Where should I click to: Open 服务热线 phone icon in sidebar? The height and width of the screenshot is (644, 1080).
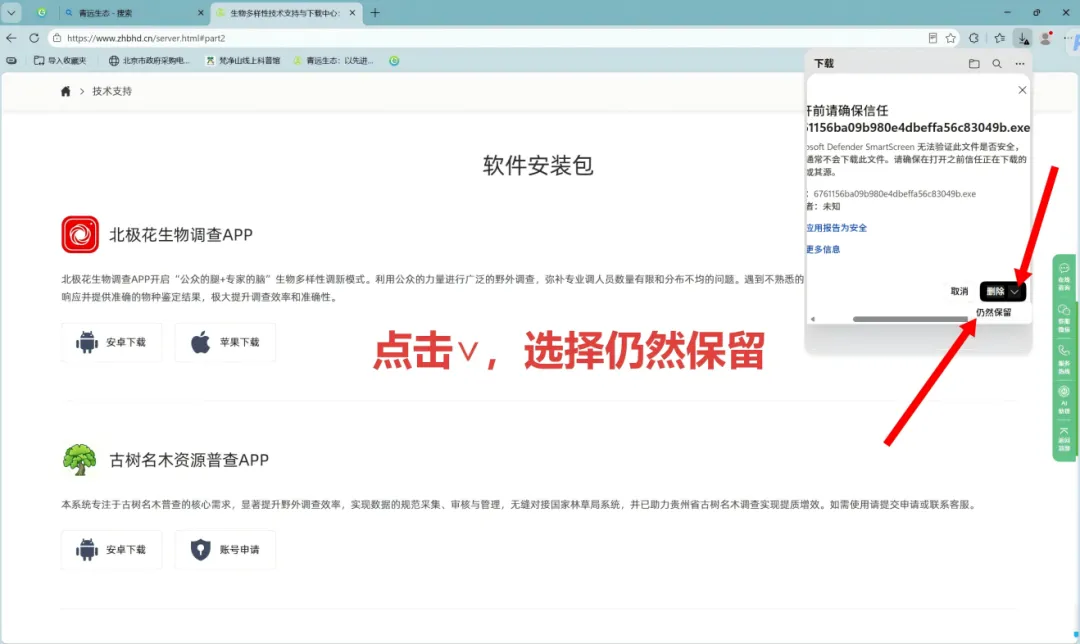(1063, 360)
